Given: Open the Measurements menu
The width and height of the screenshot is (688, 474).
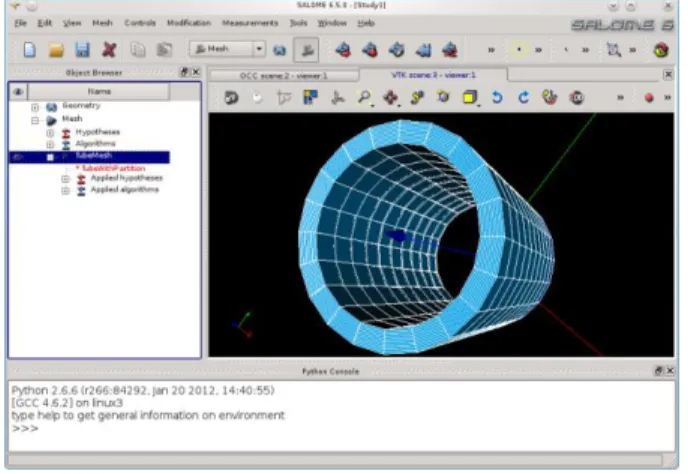Looking at the screenshot, I should click(250, 23).
